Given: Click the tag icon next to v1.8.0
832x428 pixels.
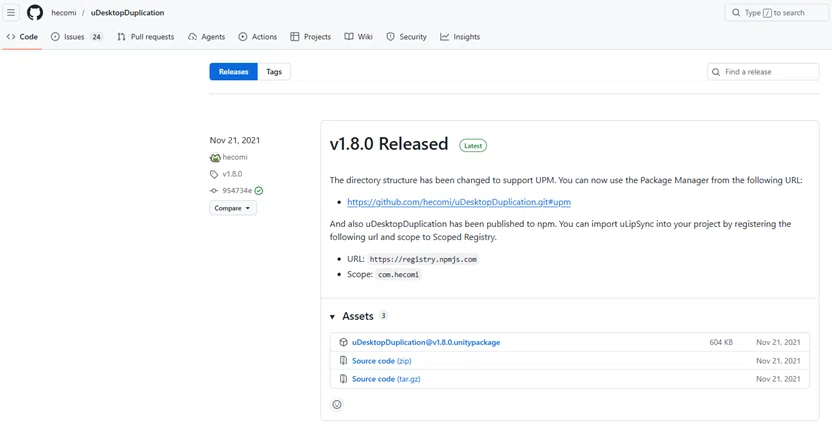Looking at the screenshot, I should (214, 174).
